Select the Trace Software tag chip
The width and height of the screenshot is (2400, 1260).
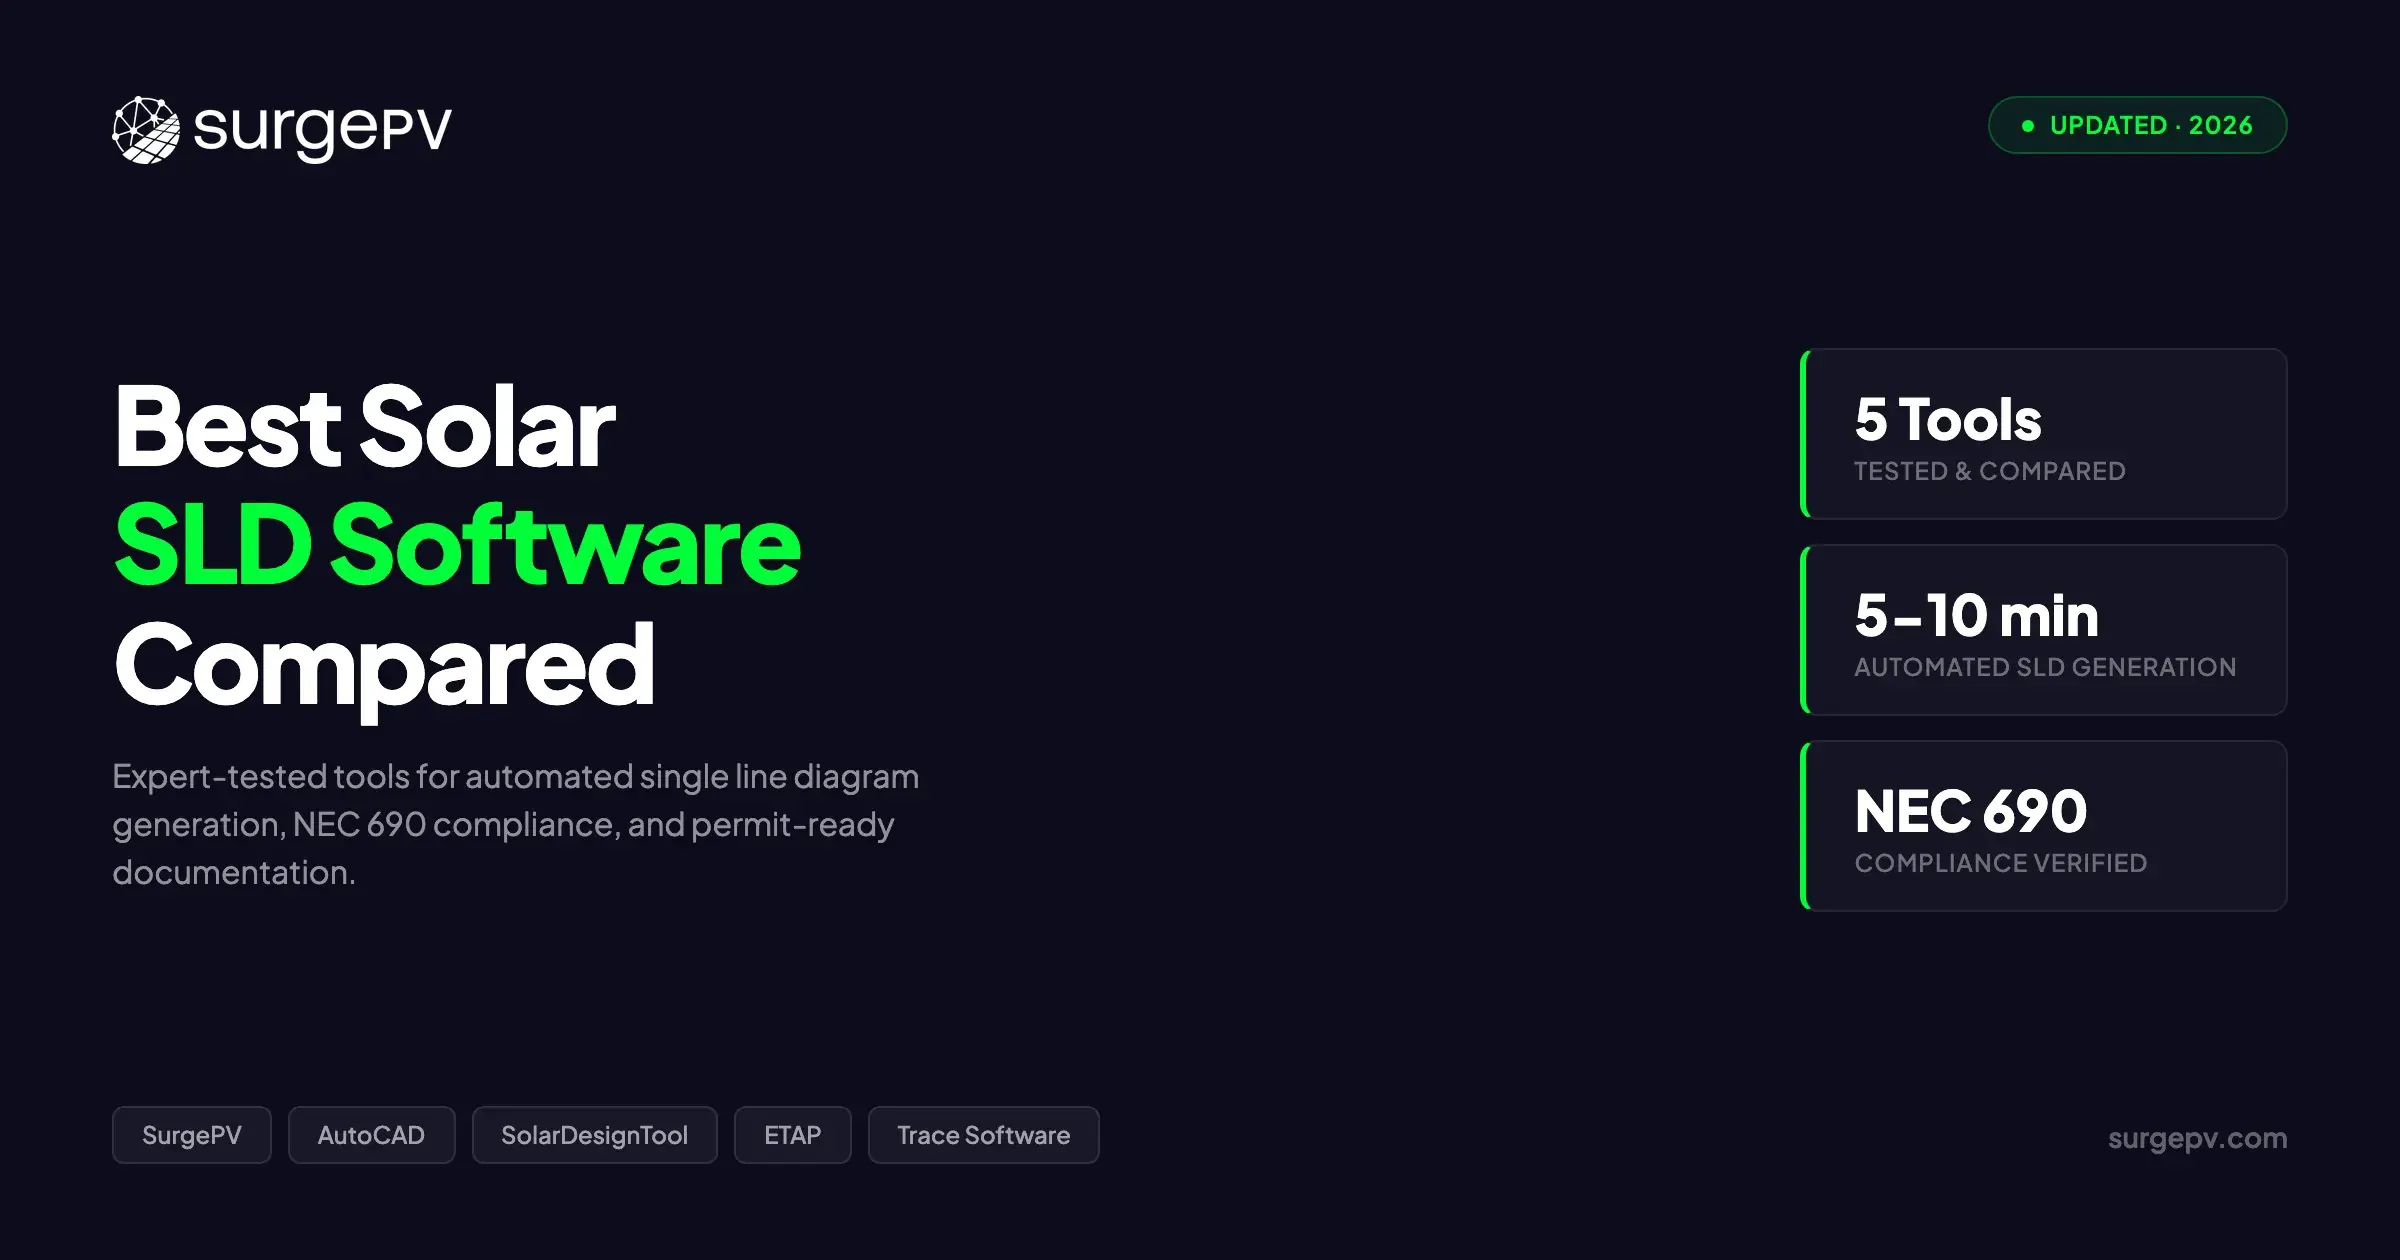[983, 1135]
